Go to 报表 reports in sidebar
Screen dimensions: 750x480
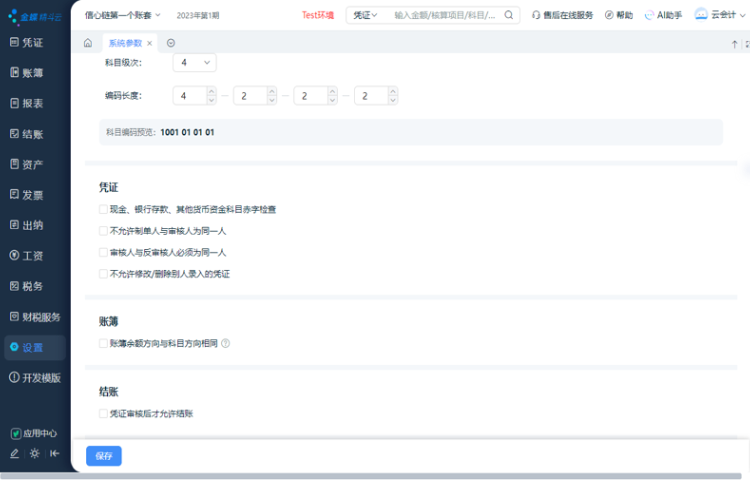click(32, 103)
